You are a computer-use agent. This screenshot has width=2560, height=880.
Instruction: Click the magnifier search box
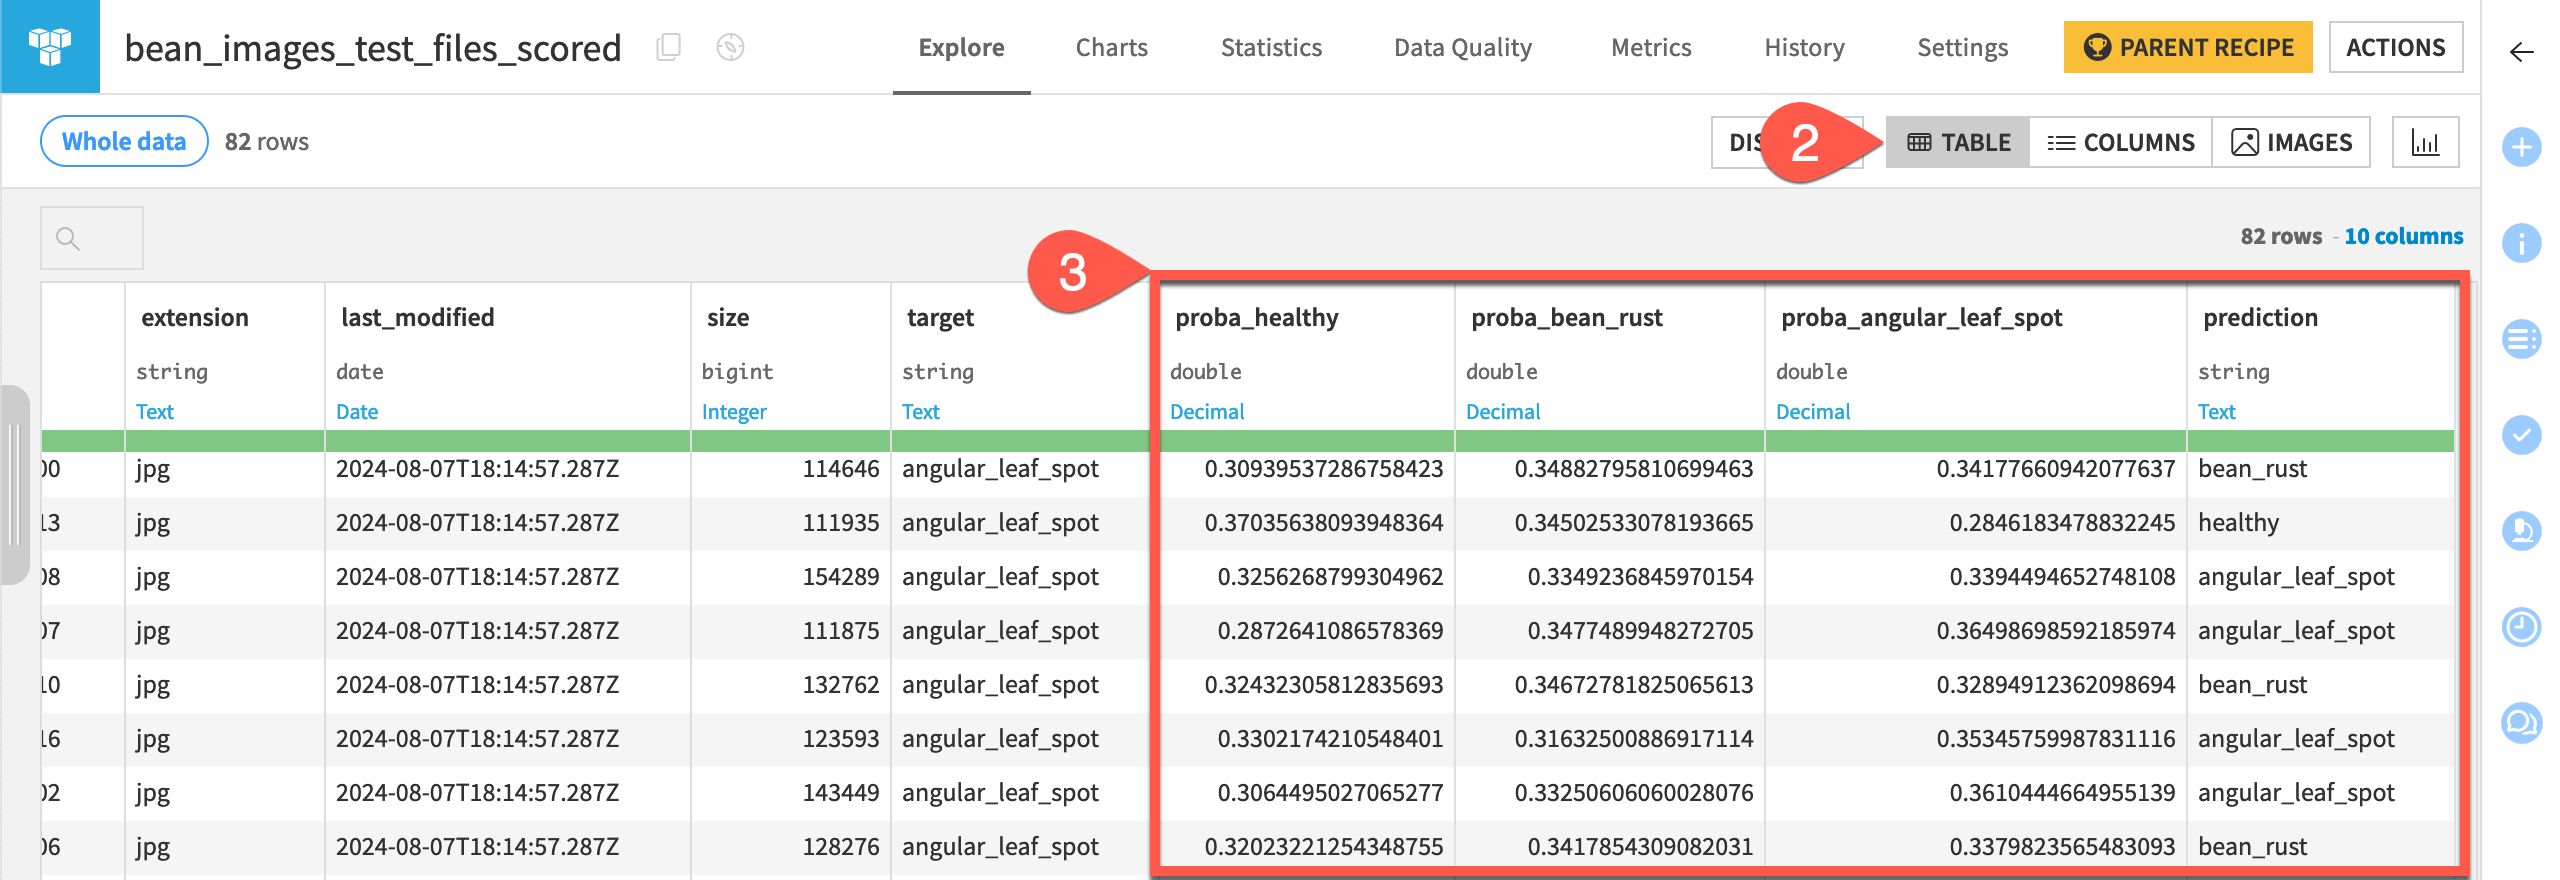pos(92,238)
